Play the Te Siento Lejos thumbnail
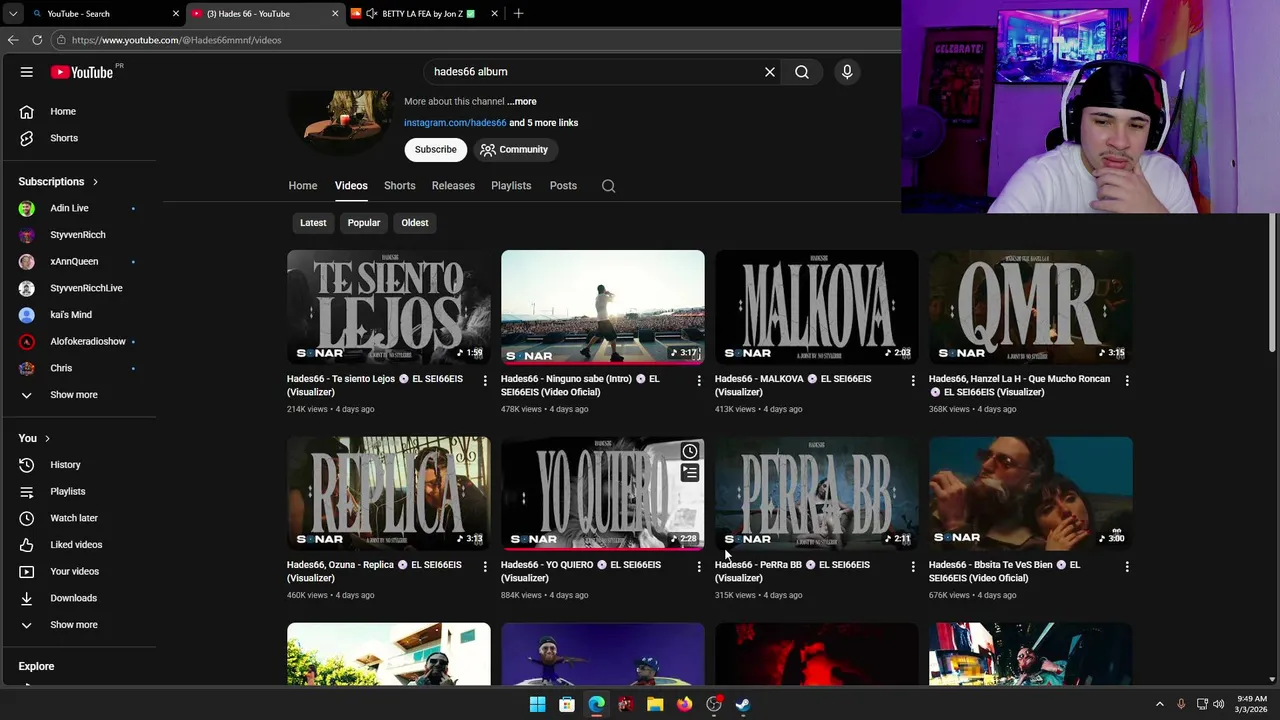Screen dimensions: 1280x720 (x=389, y=307)
